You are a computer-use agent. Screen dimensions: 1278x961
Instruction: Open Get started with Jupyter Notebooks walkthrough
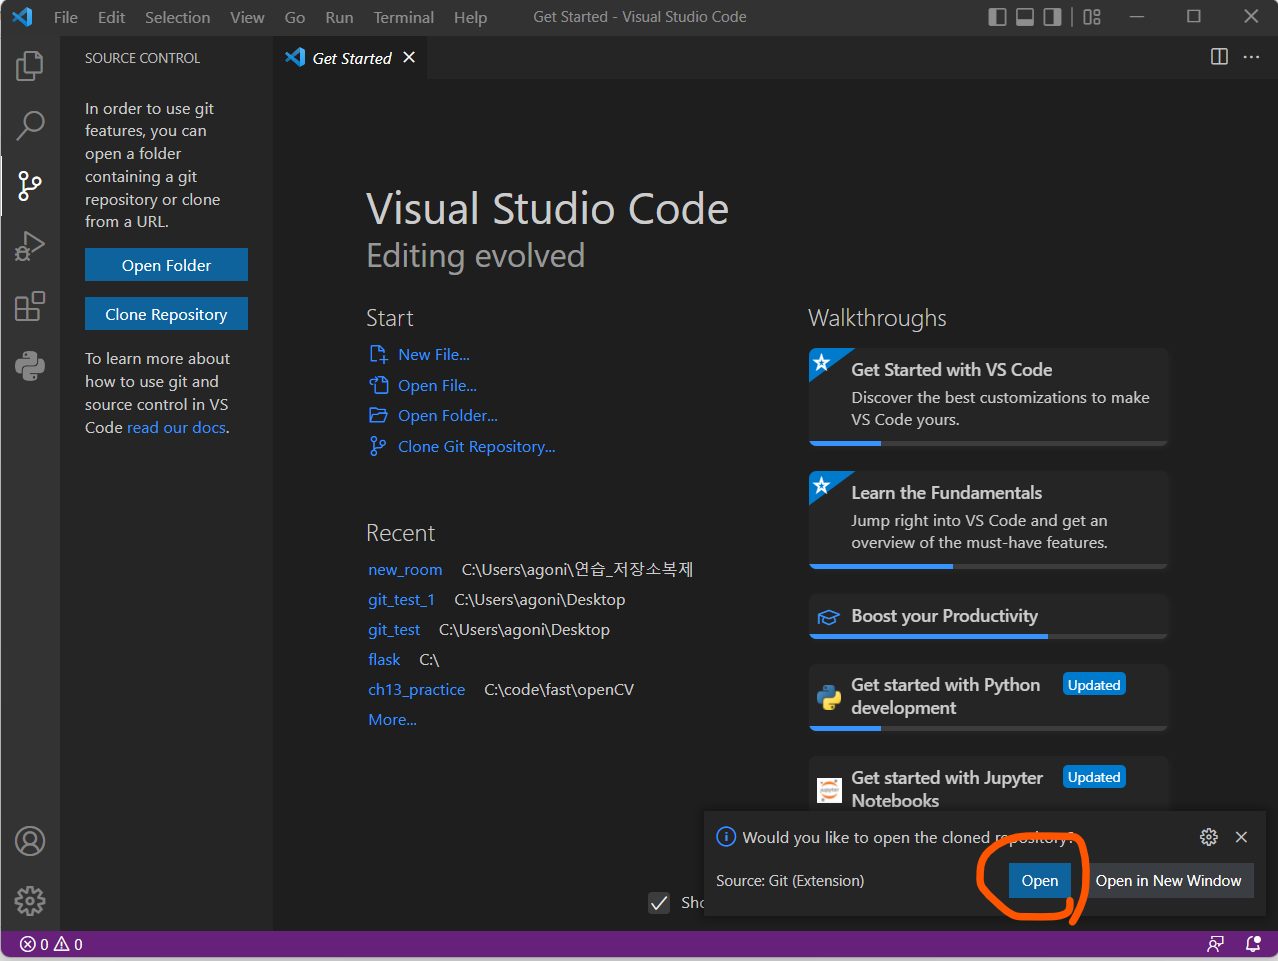(988, 784)
